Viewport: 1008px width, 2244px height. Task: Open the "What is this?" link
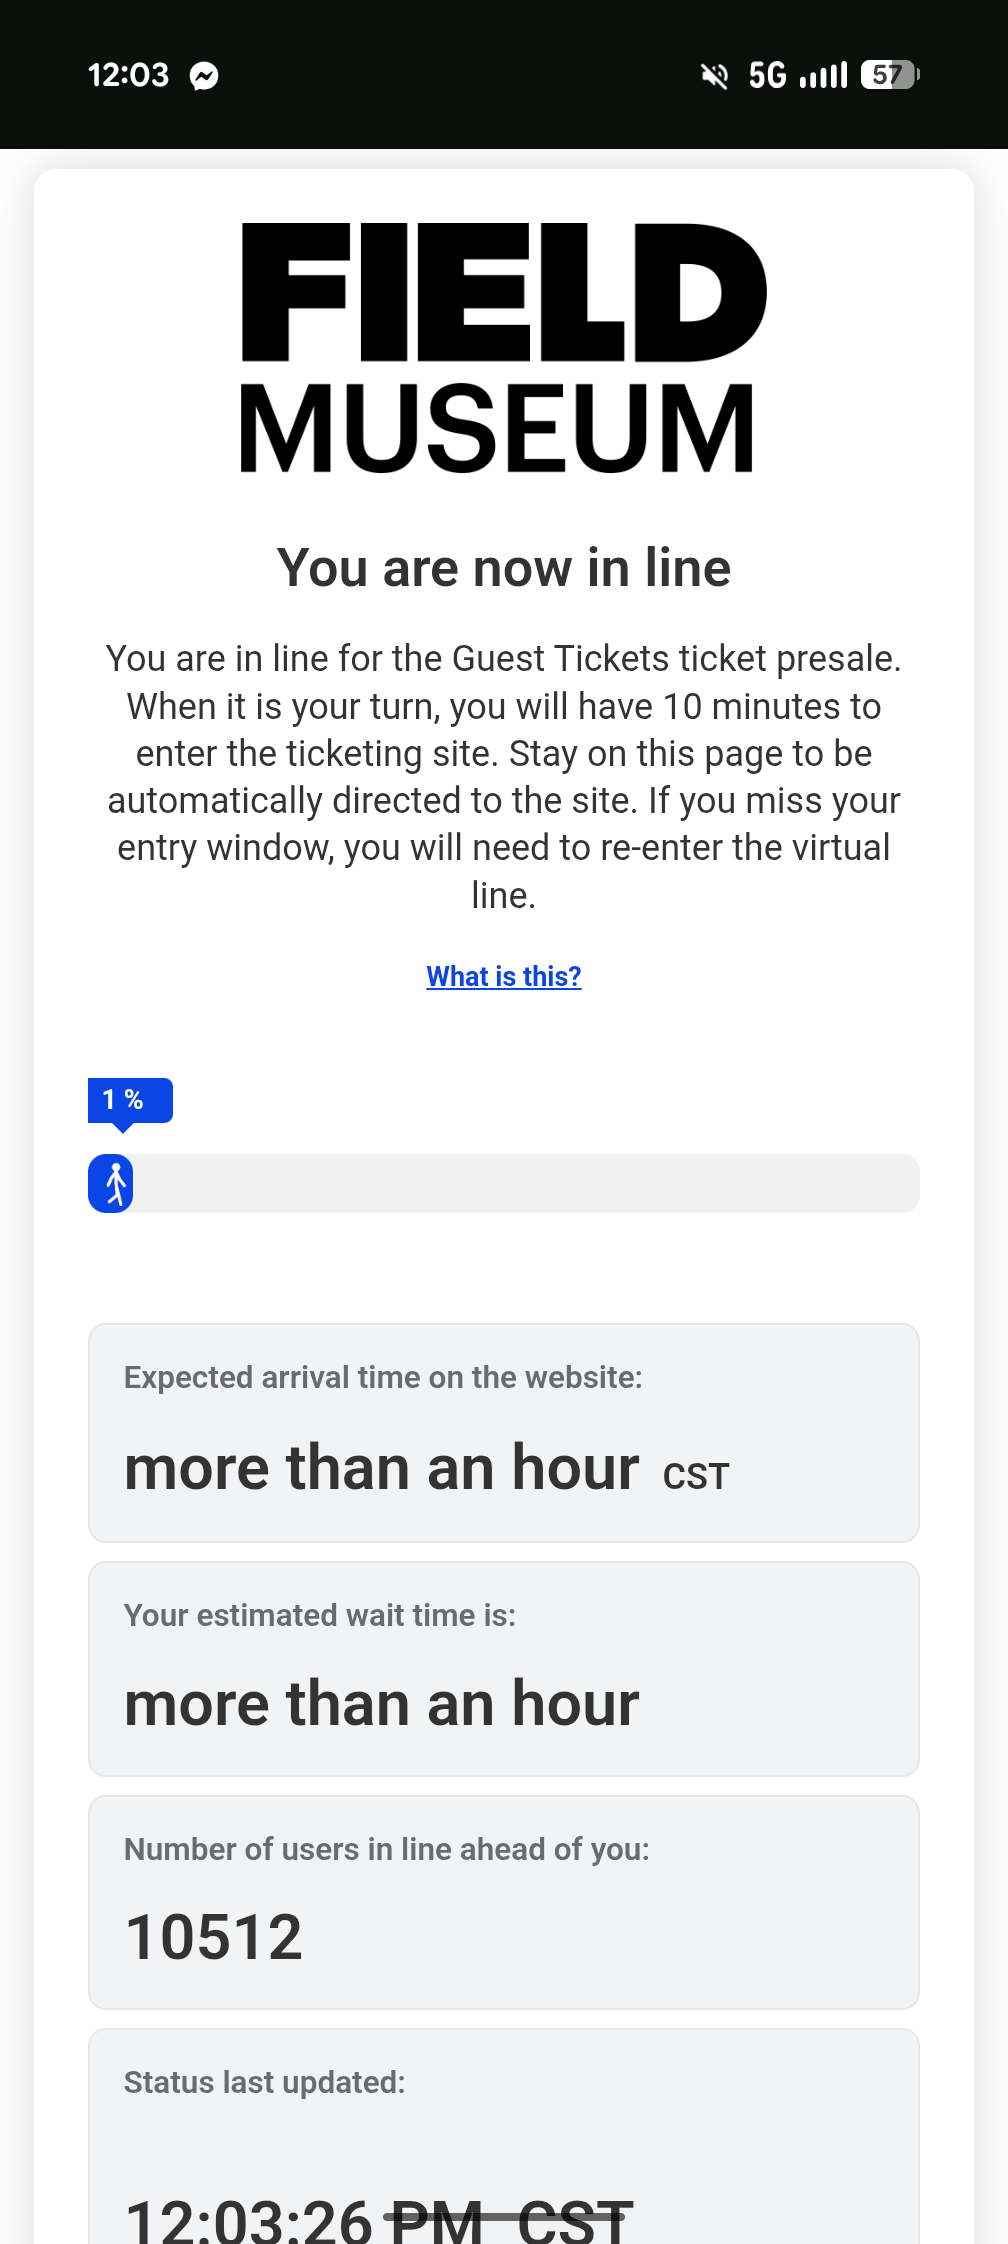504,976
